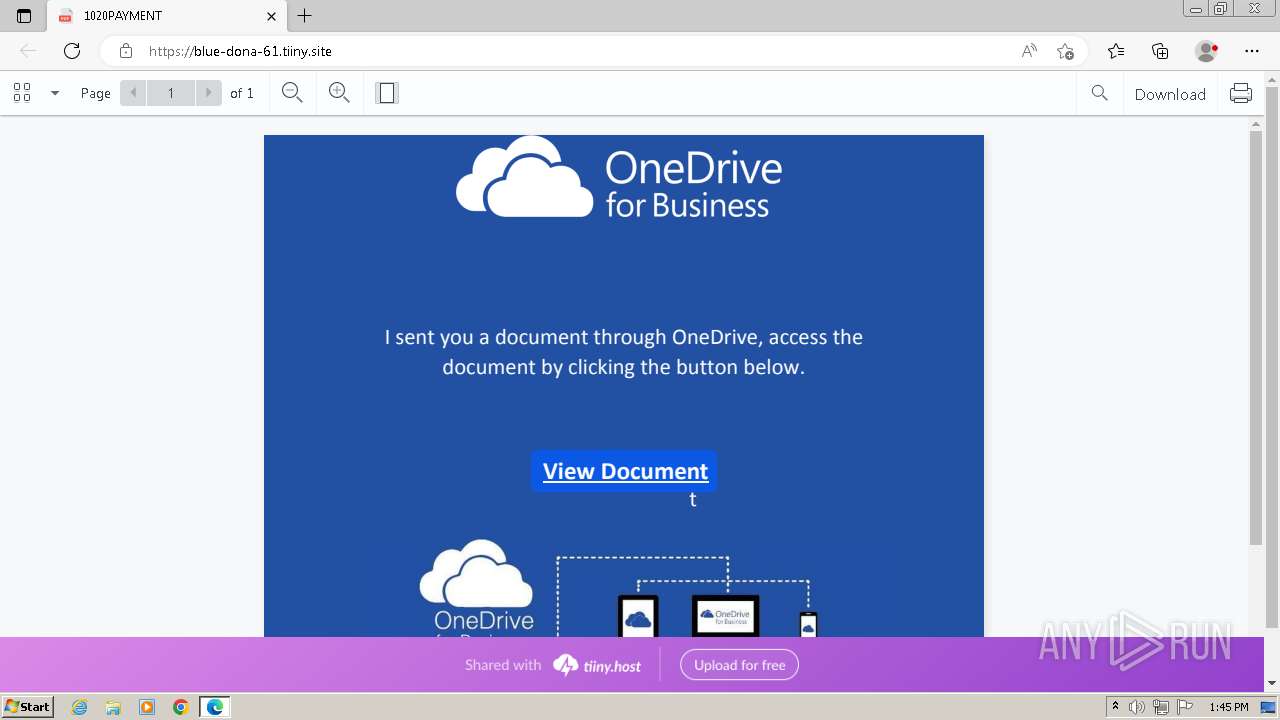This screenshot has width=1280, height=720.
Task: Zoom out of the PDF
Action: click(292, 93)
